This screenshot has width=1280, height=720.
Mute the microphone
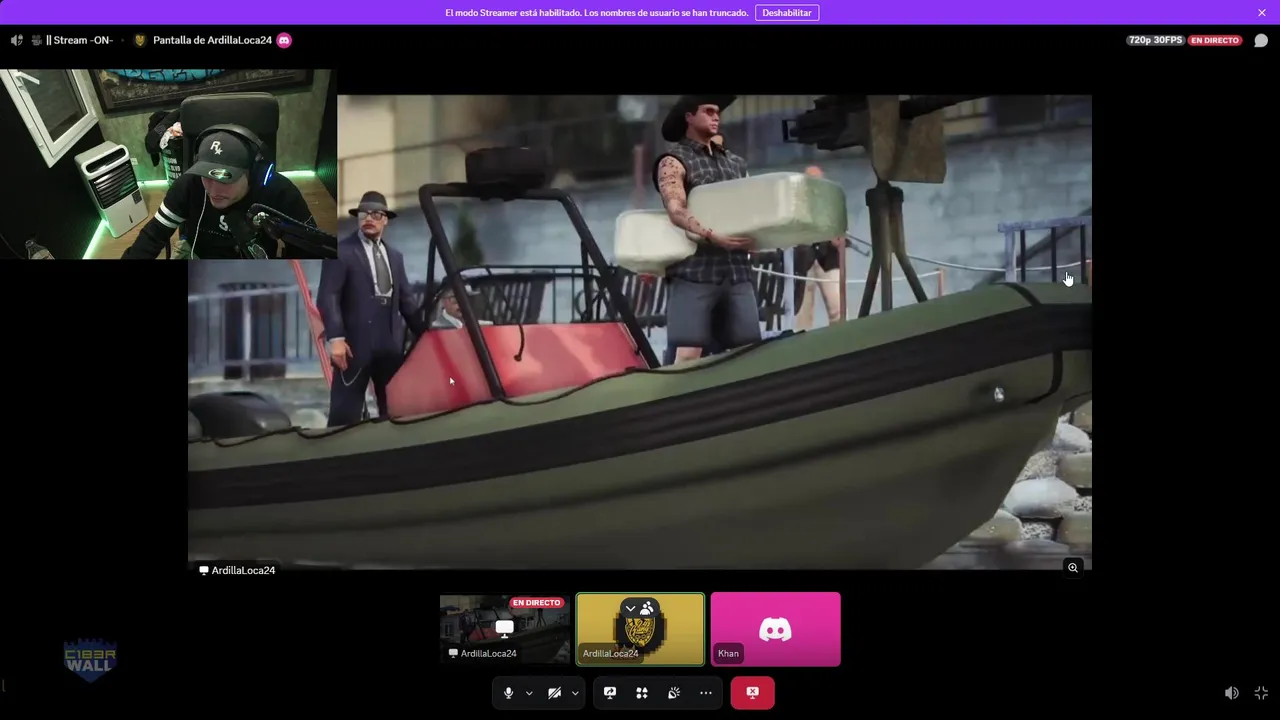508,693
